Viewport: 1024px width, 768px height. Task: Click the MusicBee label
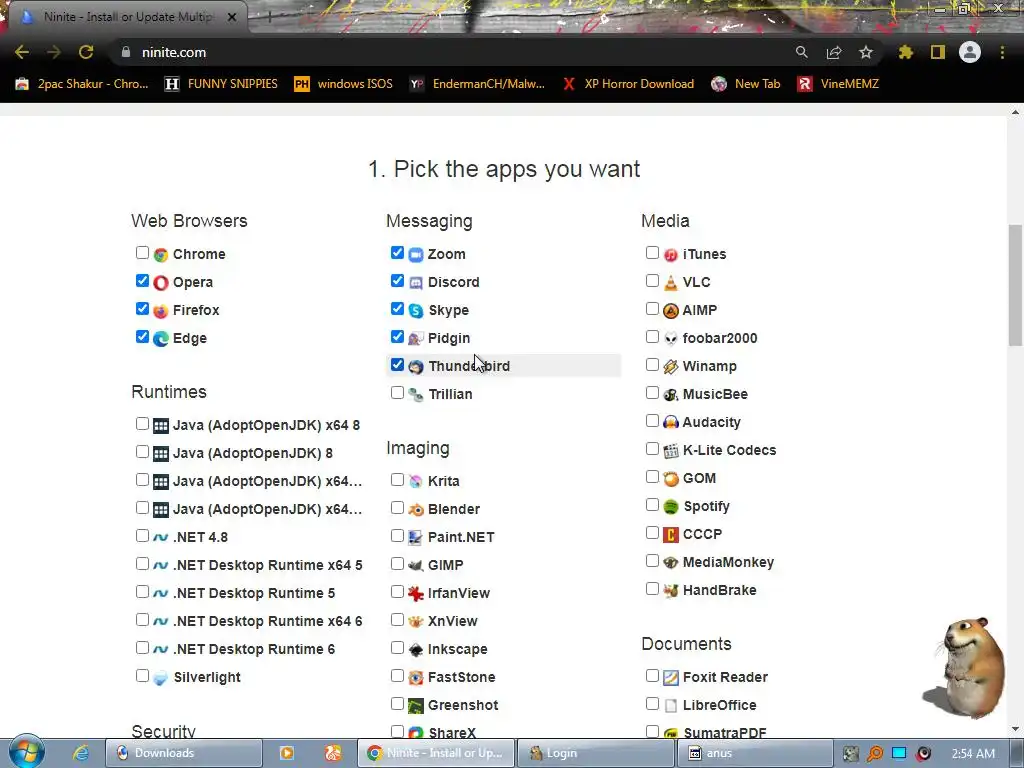coord(715,394)
